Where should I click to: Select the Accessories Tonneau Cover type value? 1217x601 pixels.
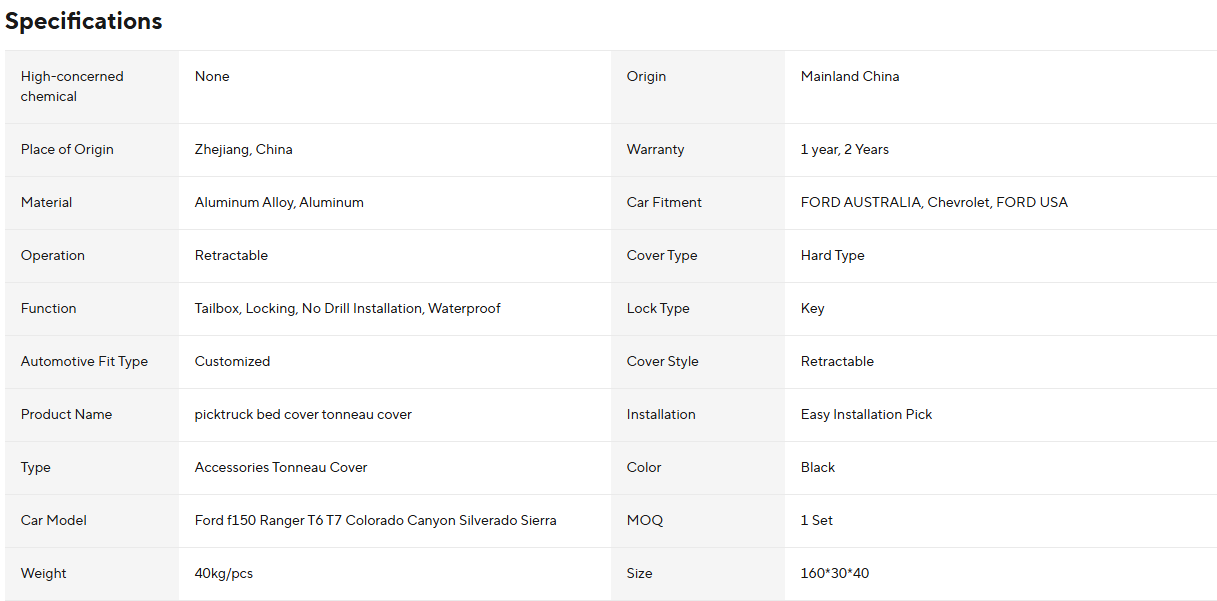click(x=281, y=467)
